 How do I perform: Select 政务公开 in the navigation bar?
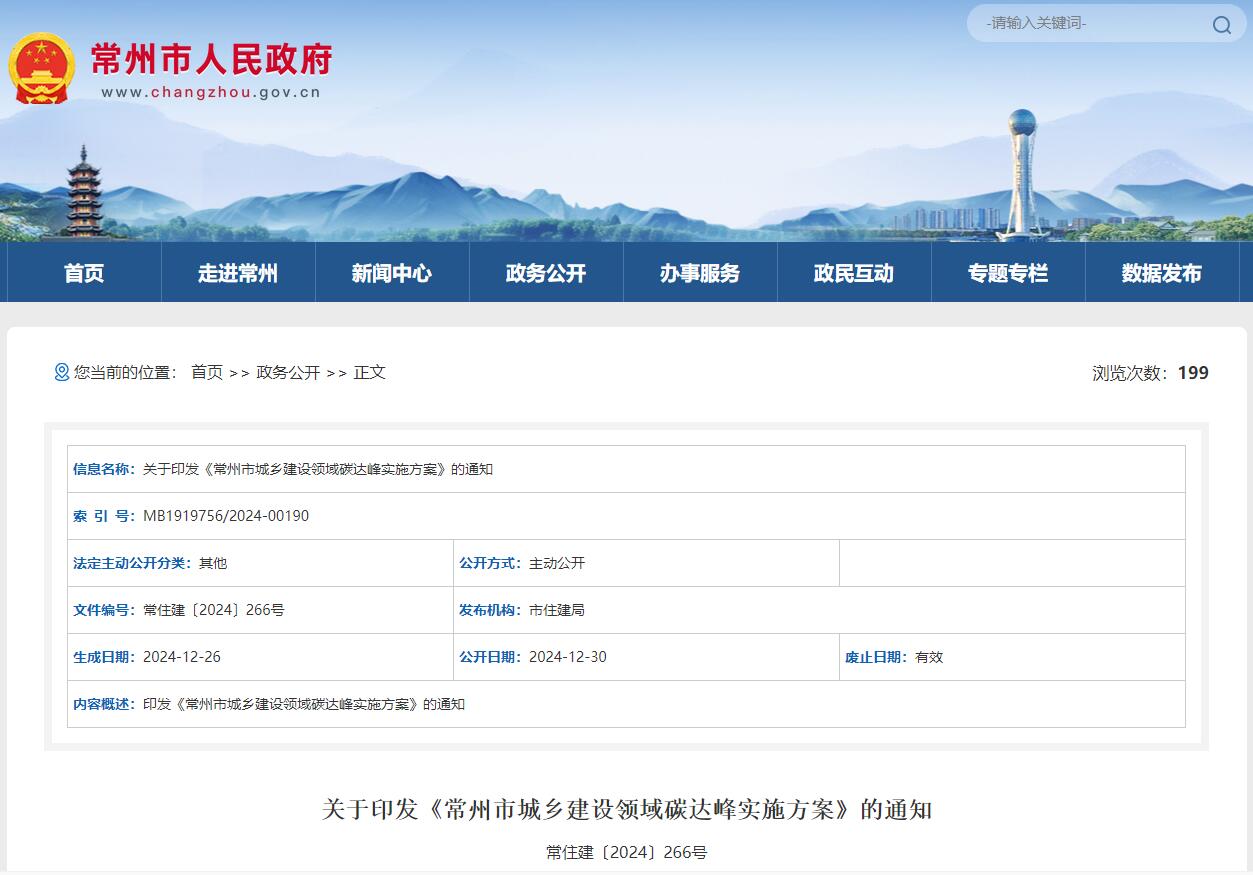[x=546, y=273]
